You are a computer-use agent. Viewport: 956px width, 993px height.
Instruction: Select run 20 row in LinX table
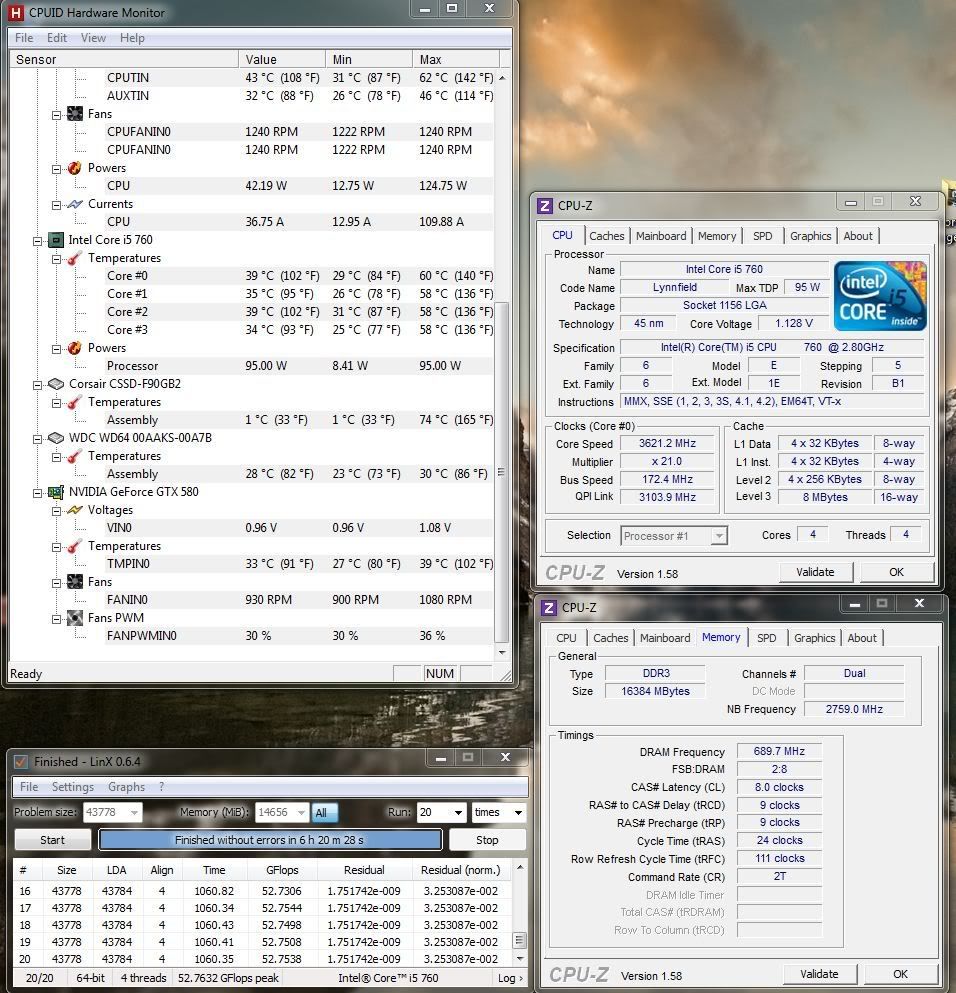pyautogui.click(x=262, y=959)
